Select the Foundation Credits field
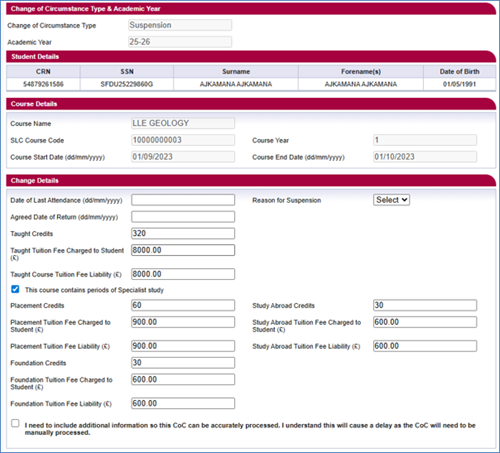500x453 pixels. (x=183, y=363)
